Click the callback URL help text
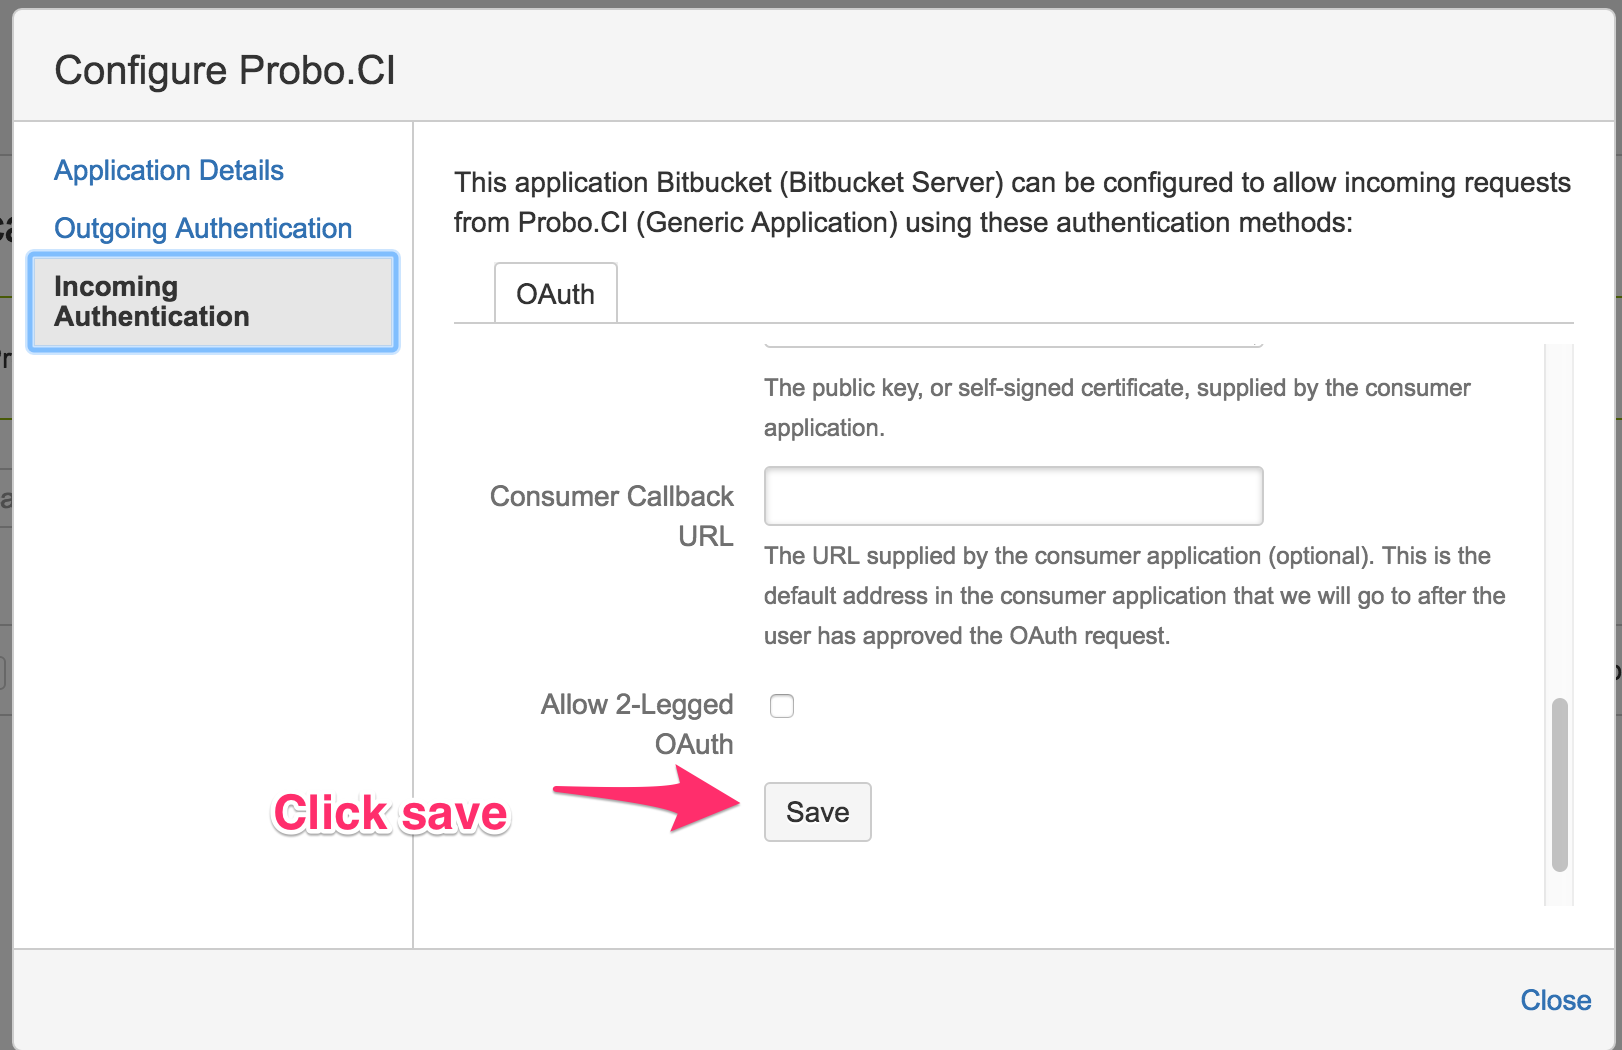Image resolution: width=1622 pixels, height=1050 pixels. click(1134, 595)
